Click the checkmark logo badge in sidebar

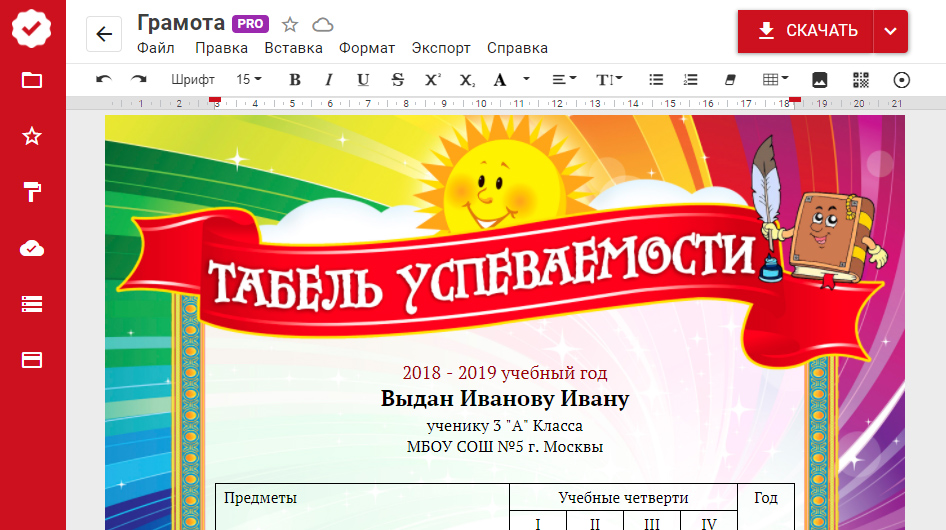pos(31,28)
